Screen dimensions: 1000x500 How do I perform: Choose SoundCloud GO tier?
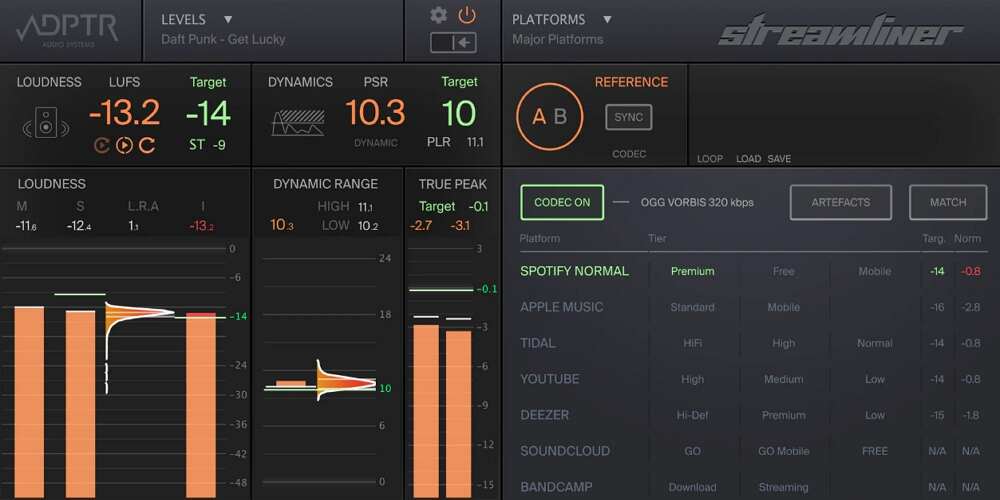point(693,451)
